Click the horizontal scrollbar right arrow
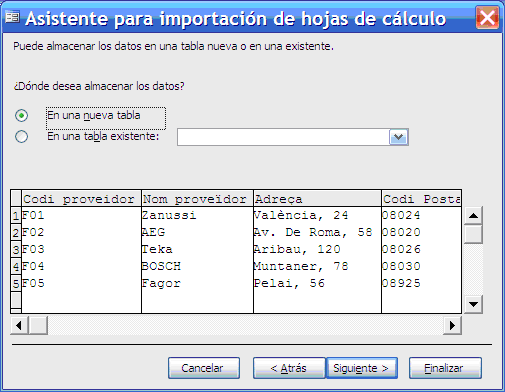The height and width of the screenshot is (392, 505). [452, 325]
